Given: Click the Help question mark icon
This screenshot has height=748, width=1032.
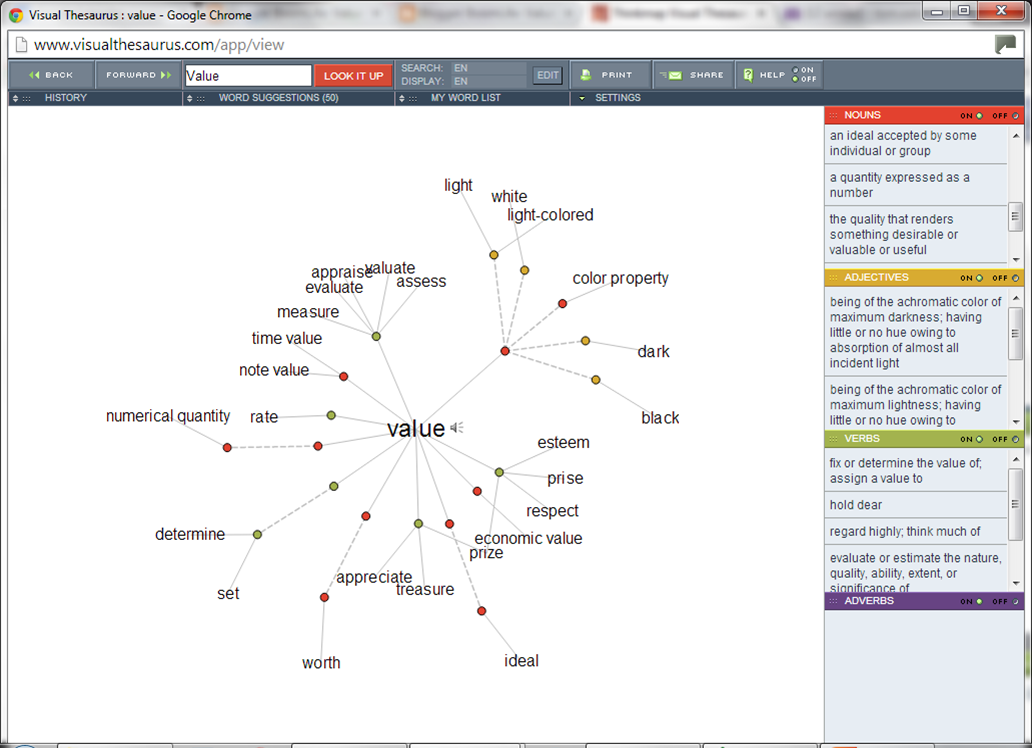Looking at the screenshot, I should [748, 75].
